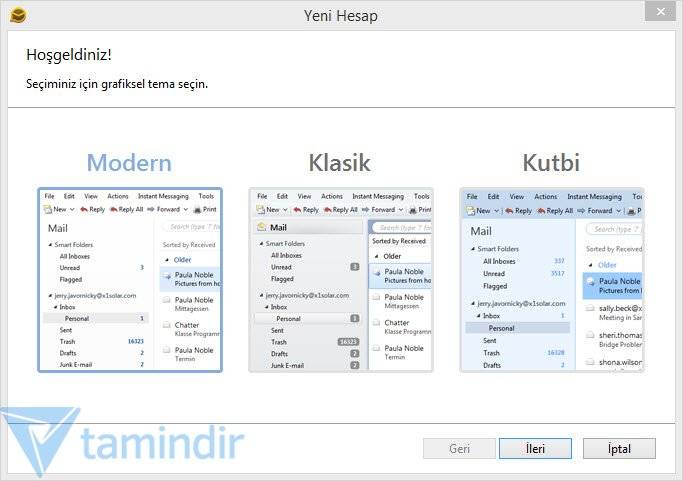The image size is (683, 481).
Task: Collapse the Older group in Klasik preview
Action: pos(374,257)
